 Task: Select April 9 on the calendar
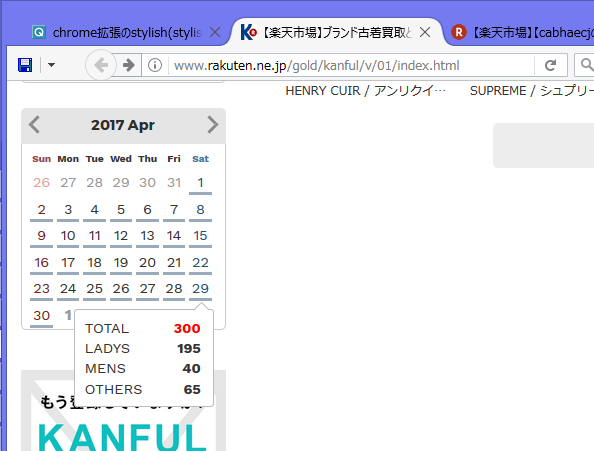point(41,236)
